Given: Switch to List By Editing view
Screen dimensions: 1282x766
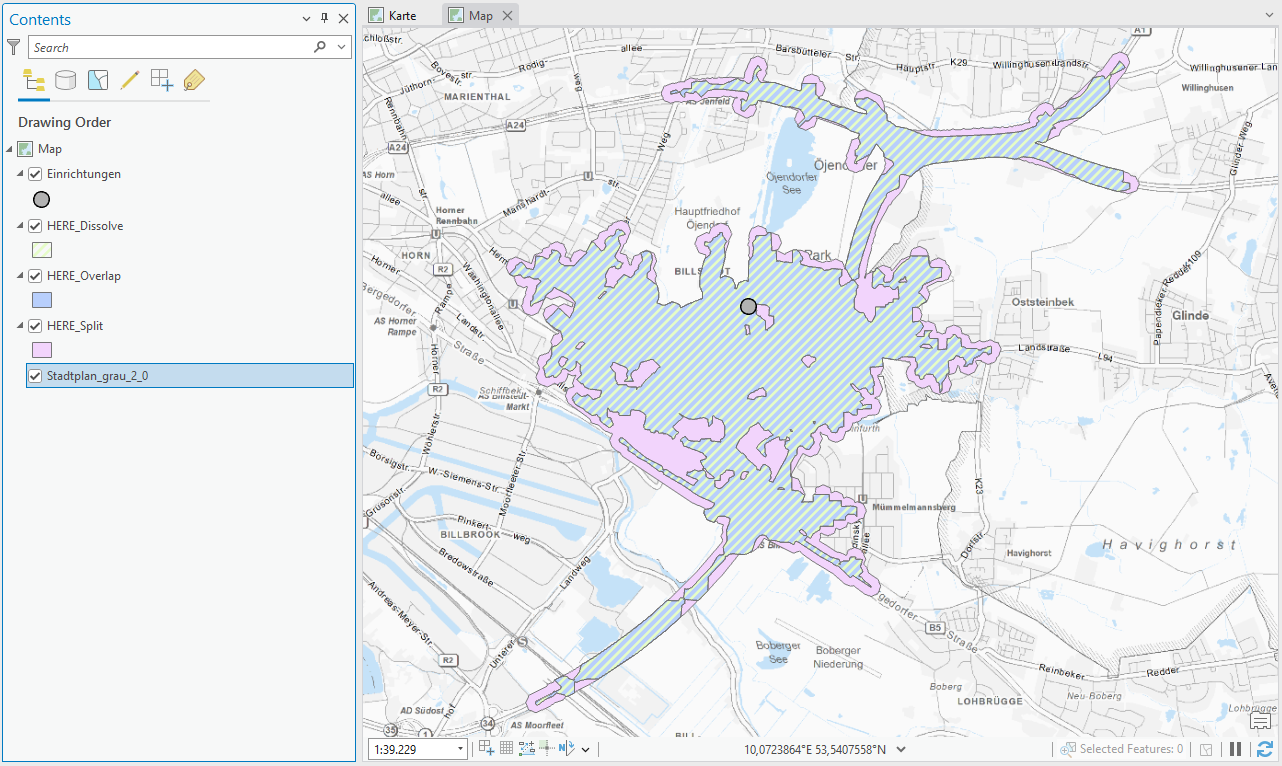Looking at the screenshot, I should pos(130,80).
